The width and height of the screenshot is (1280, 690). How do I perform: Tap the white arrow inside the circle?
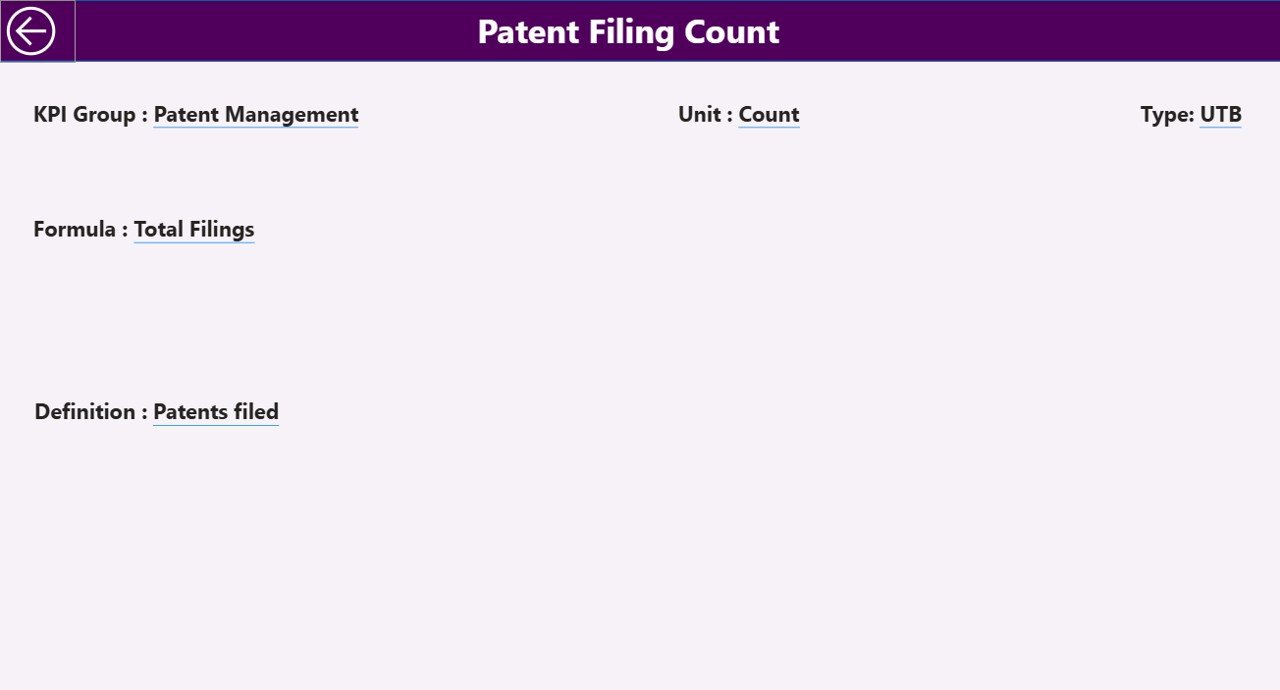[x=34, y=31]
